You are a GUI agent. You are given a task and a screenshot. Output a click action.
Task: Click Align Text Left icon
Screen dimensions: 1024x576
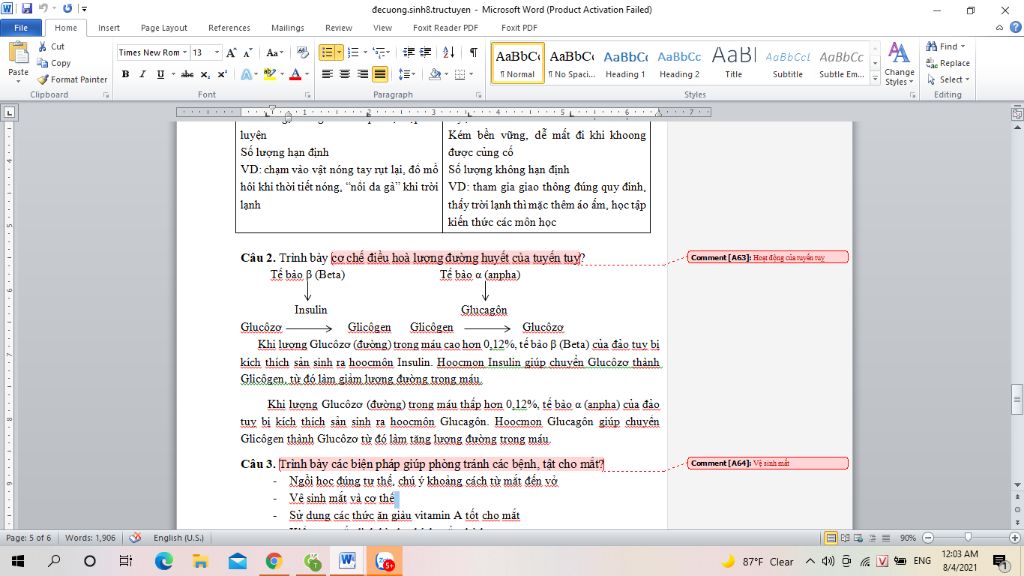coord(327,74)
